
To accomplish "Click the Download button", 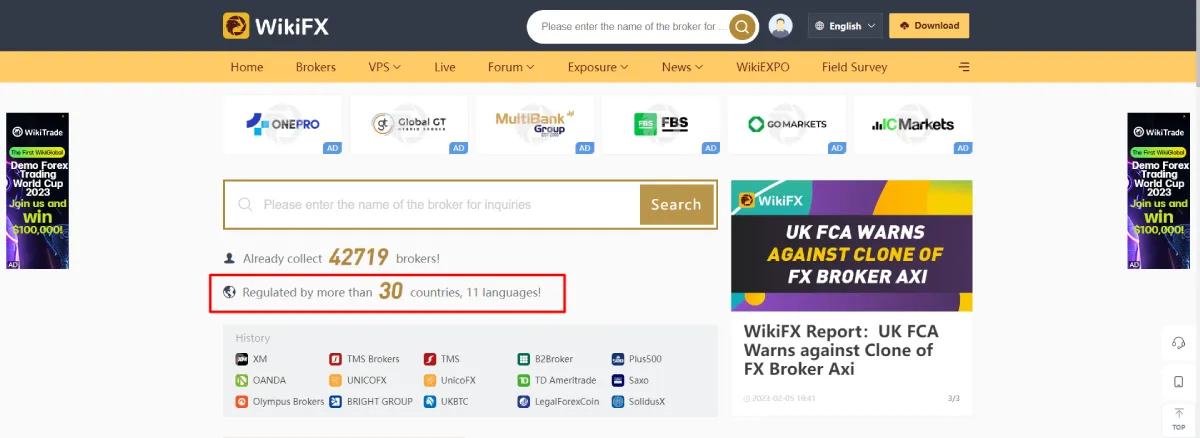I will tap(929, 26).
